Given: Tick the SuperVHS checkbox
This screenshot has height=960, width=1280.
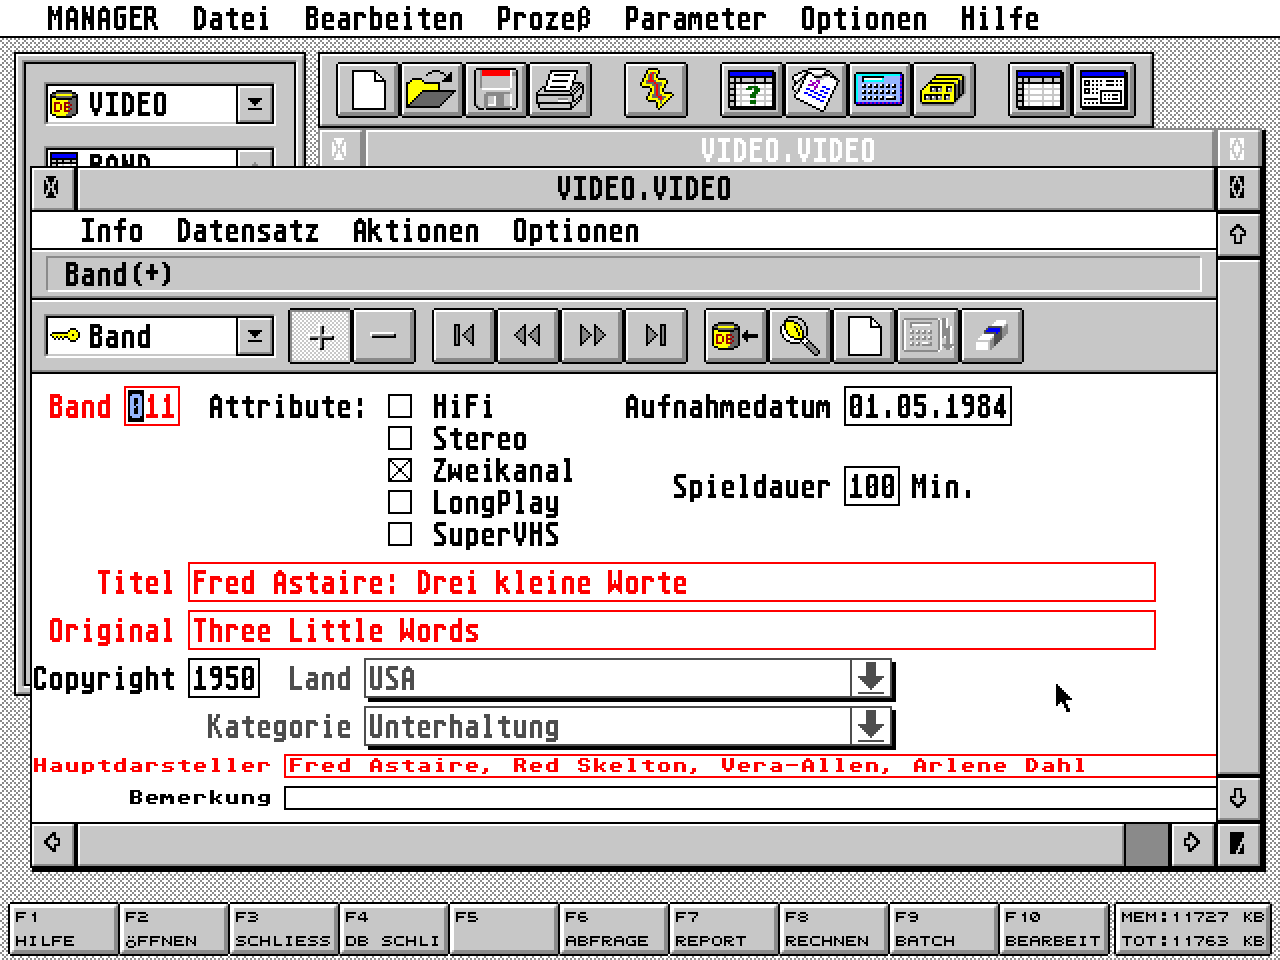Looking at the screenshot, I should pyautogui.click(x=400, y=534).
